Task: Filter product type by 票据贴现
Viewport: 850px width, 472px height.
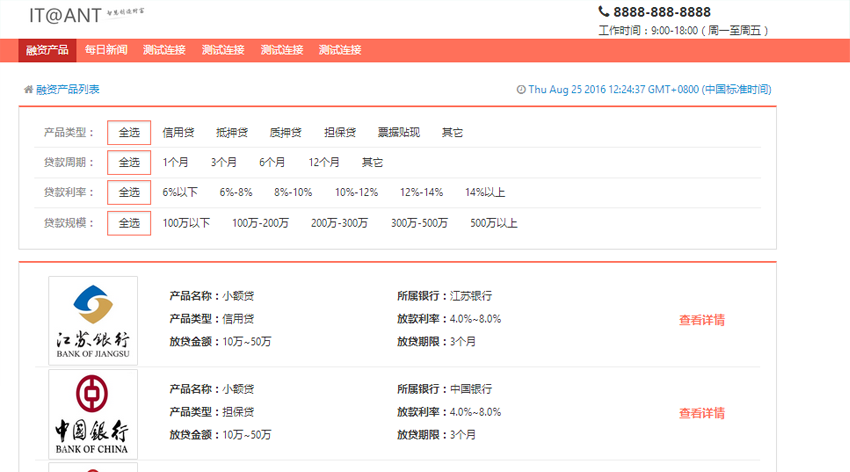Action: pyautogui.click(x=399, y=133)
